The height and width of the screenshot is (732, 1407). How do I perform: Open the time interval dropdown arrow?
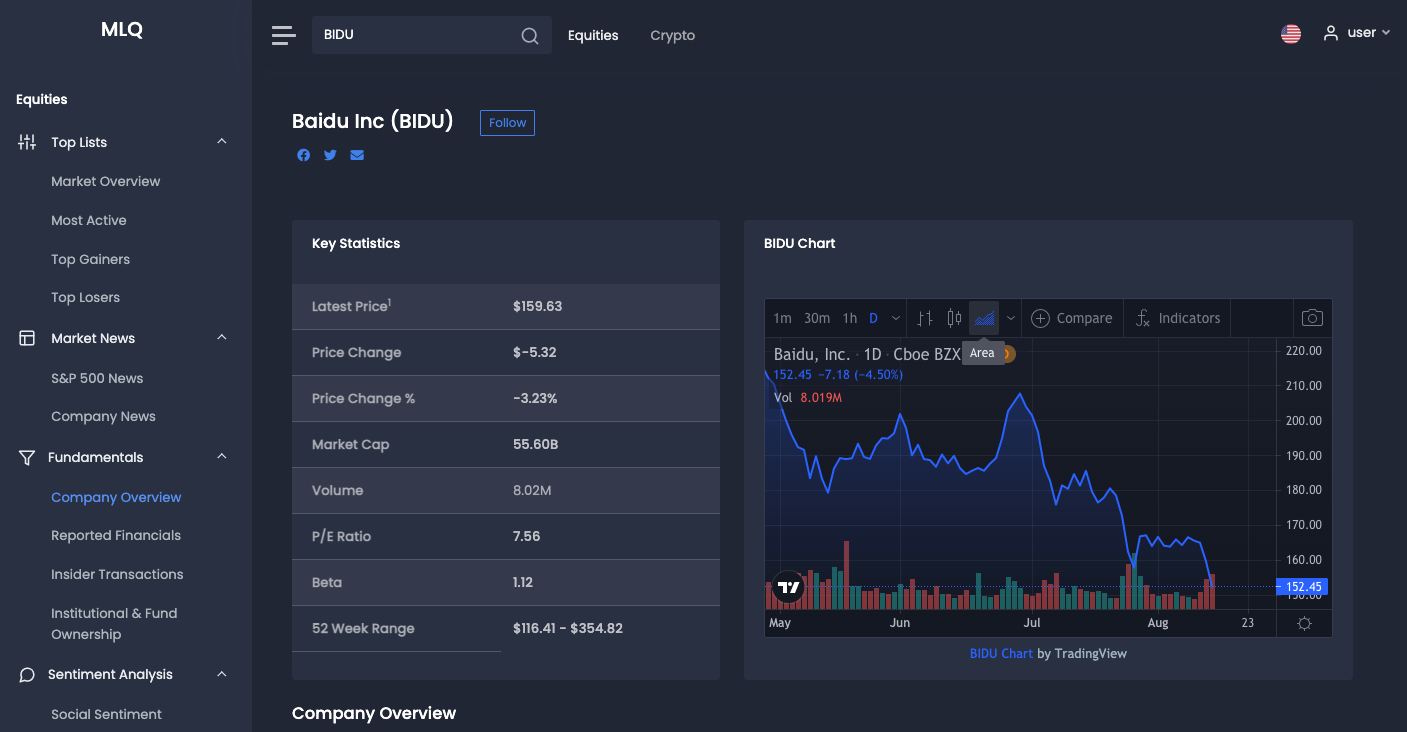pos(896,318)
